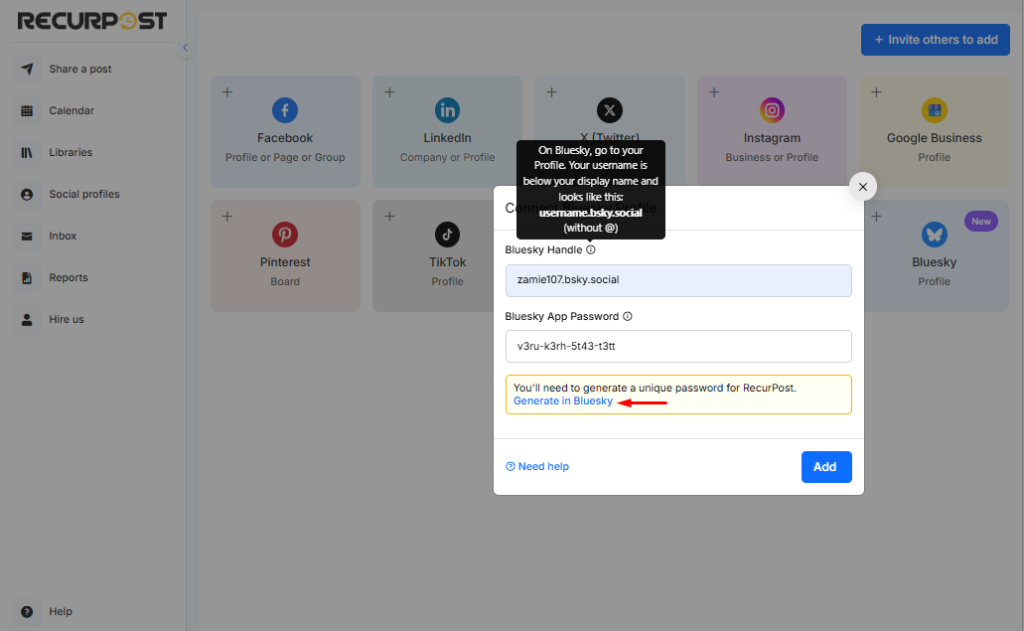Click the Bluesky App Password label

[x=562, y=316]
